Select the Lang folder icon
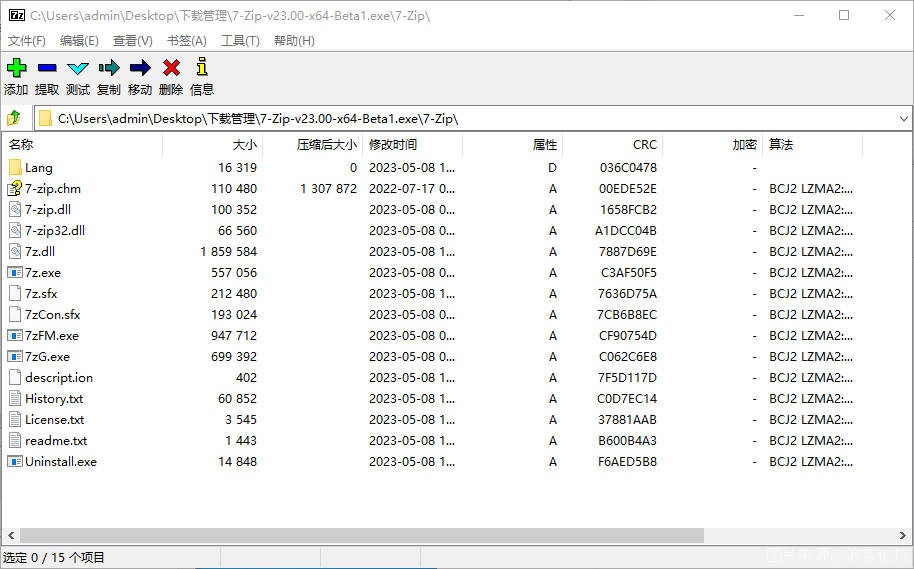Image resolution: width=914 pixels, height=569 pixels. pyautogui.click(x=15, y=167)
